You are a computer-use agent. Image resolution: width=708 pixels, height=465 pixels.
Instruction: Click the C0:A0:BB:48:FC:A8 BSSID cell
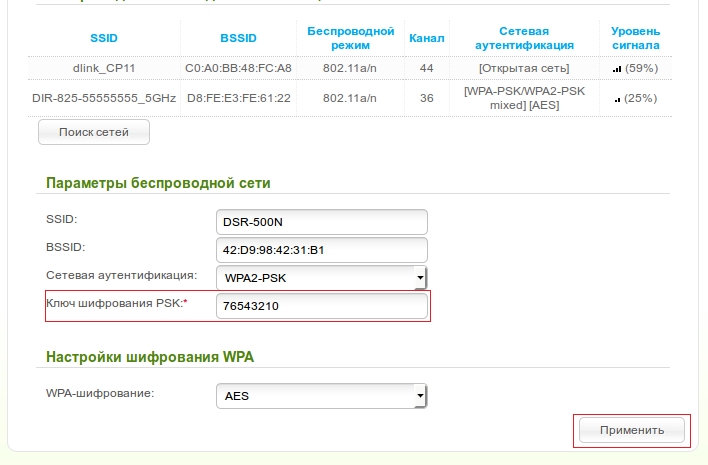tap(238, 68)
